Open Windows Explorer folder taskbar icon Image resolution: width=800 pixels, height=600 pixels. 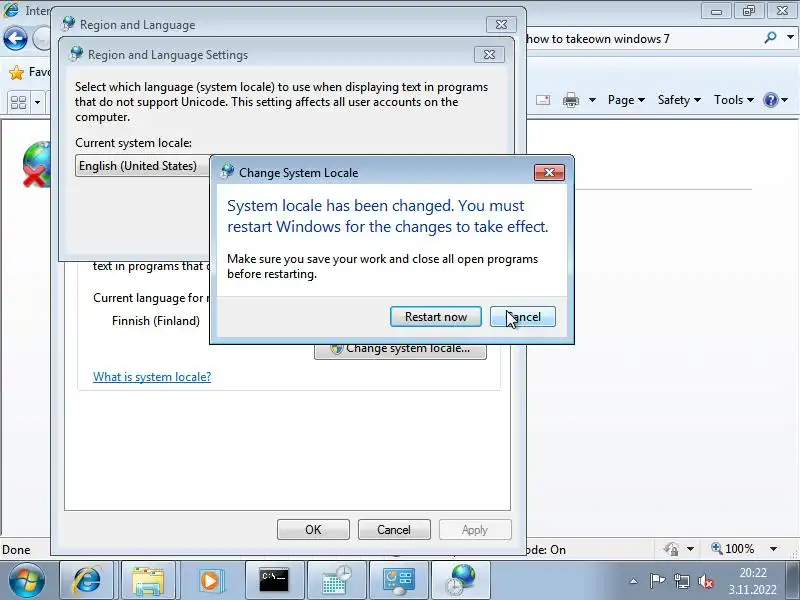(x=148, y=581)
